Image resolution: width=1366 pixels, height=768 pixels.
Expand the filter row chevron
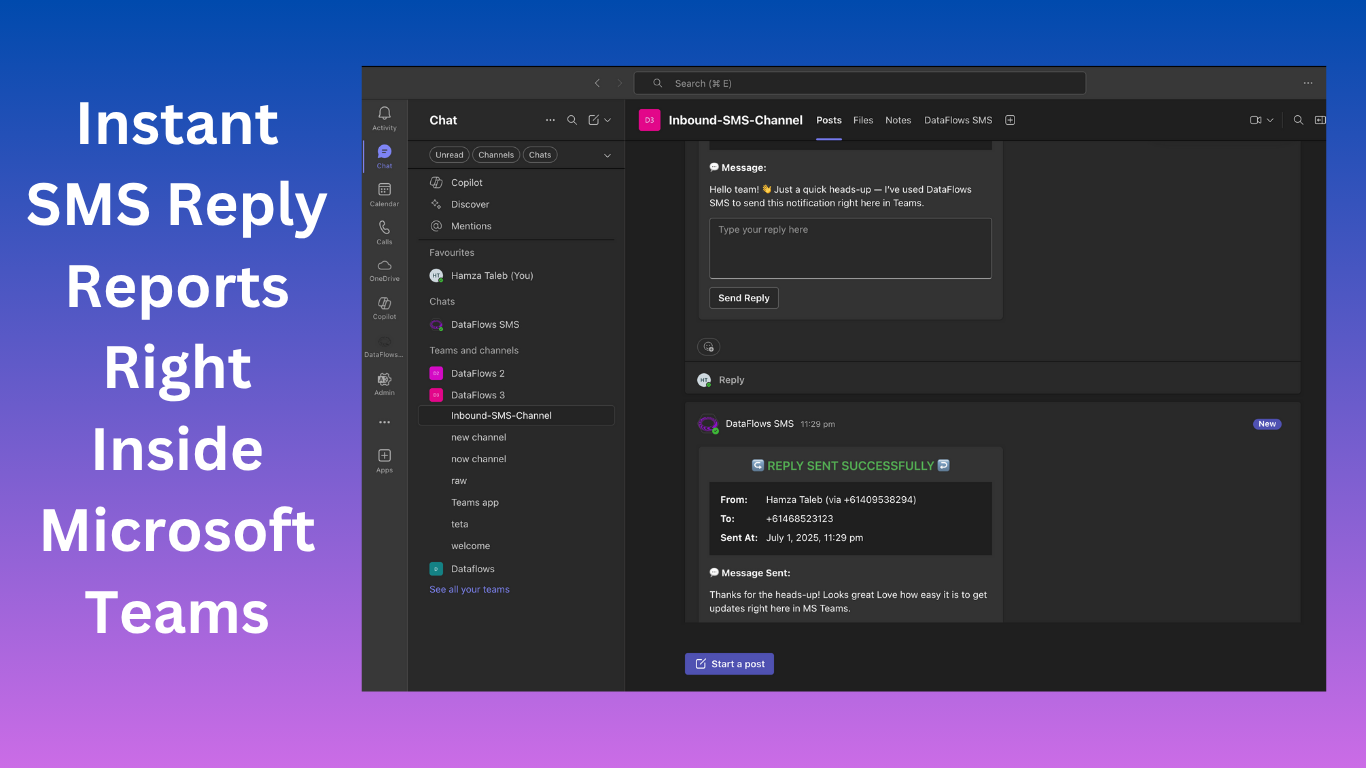(x=607, y=155)
